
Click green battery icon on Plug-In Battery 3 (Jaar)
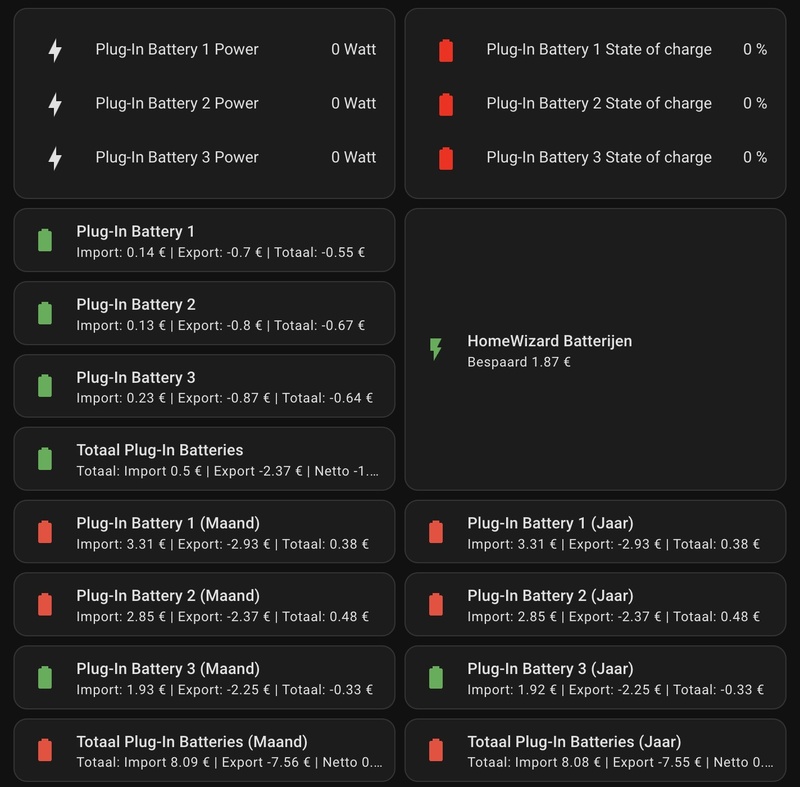[x=436, y=678]
